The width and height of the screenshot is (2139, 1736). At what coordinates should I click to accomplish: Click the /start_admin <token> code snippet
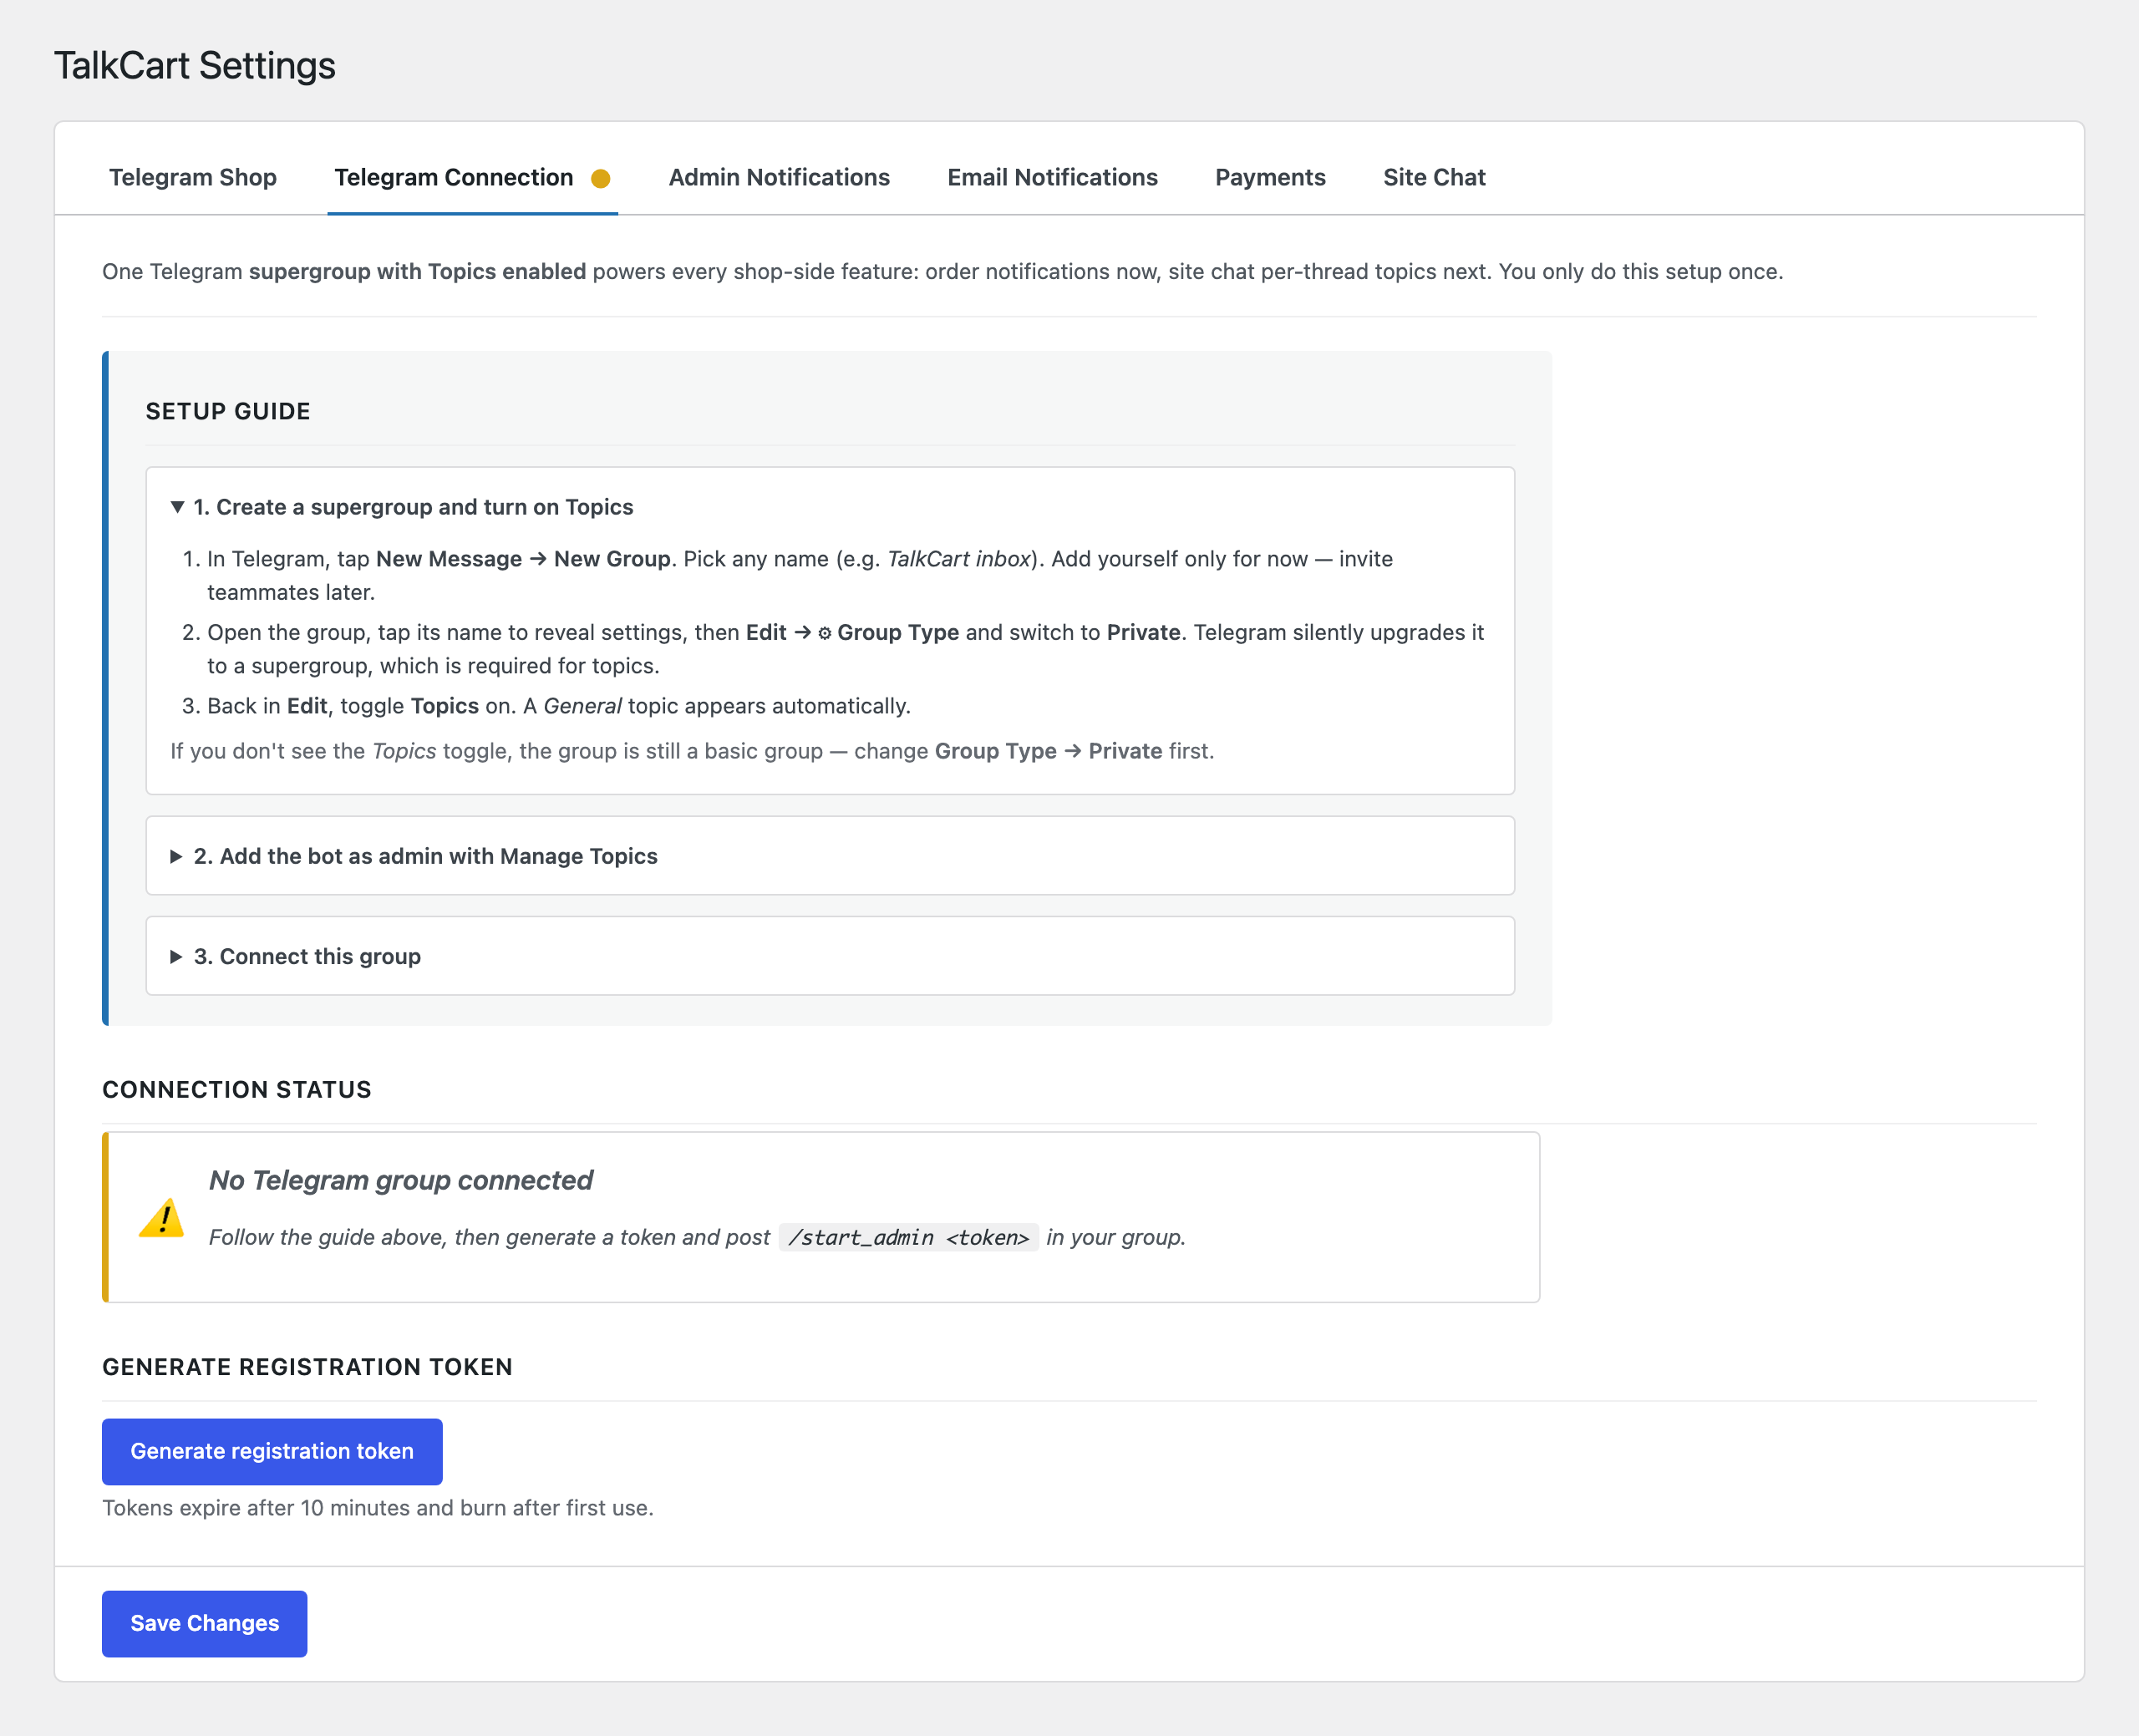click(x=908, y=1237)
